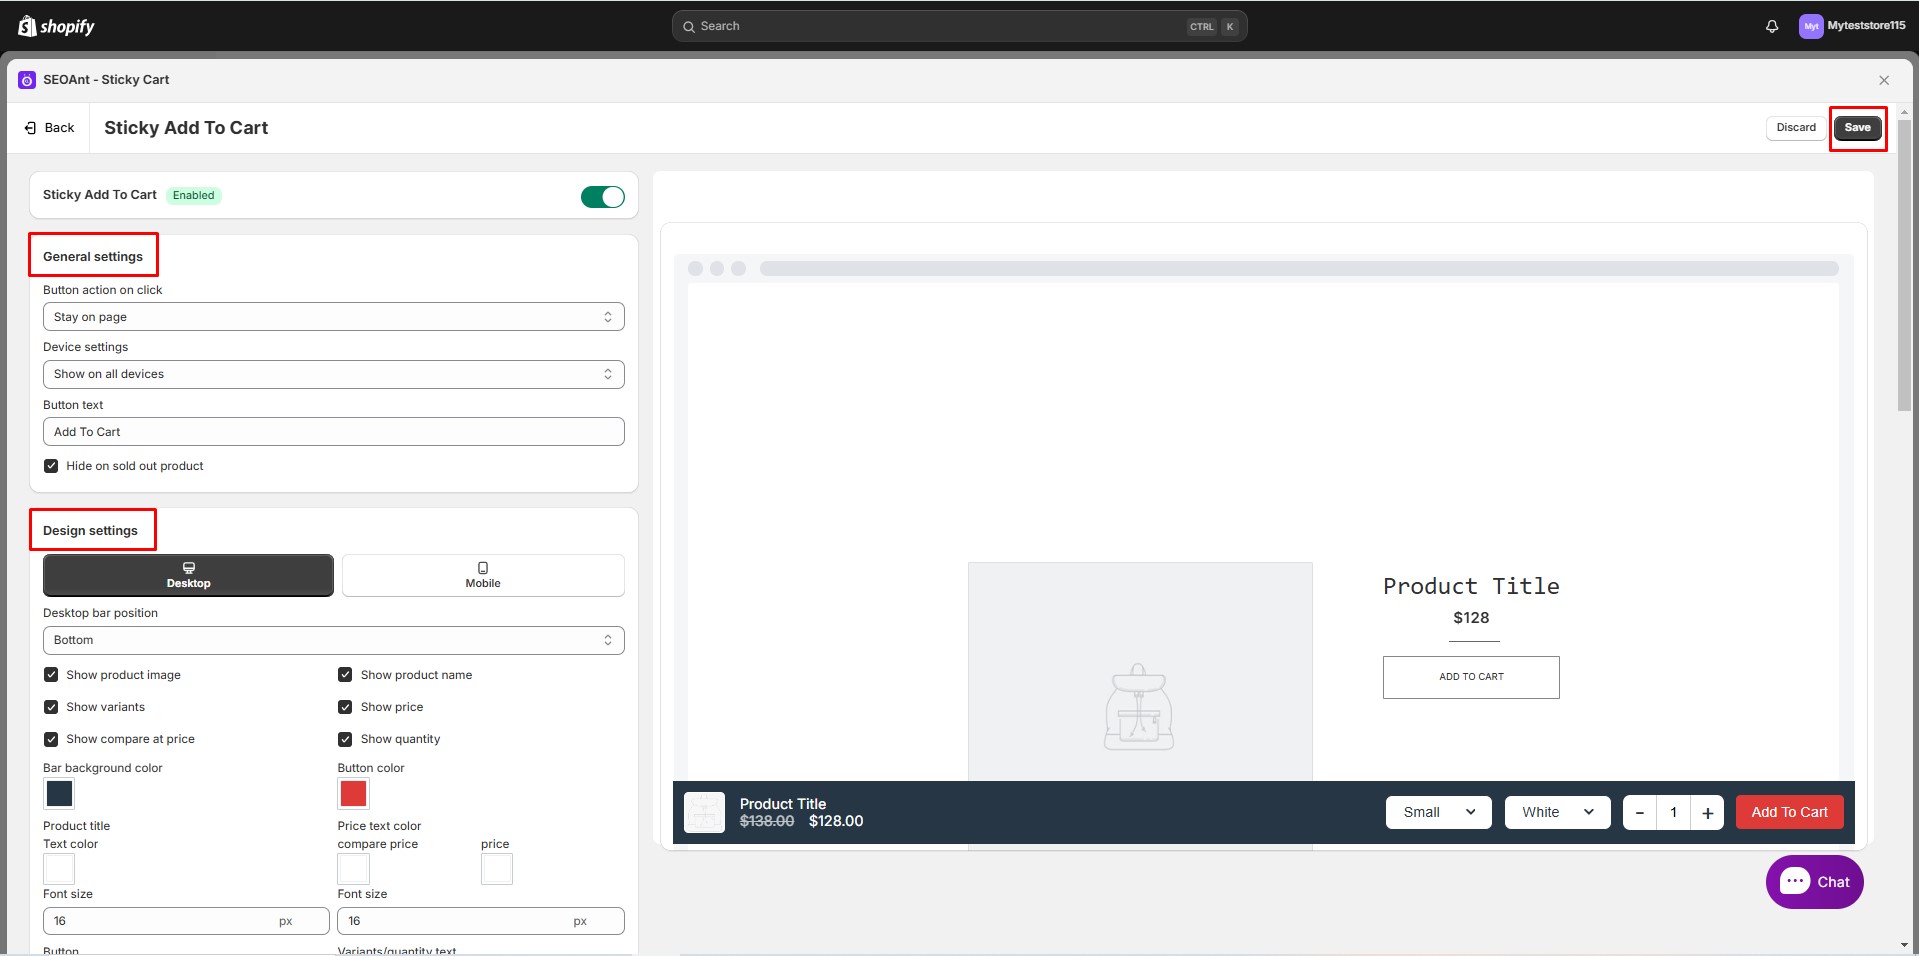Image resolution: width=1919 pixels, height=956 pixels.
Task: Open the Desktop bar position dropdown
Action: point(333,640)
